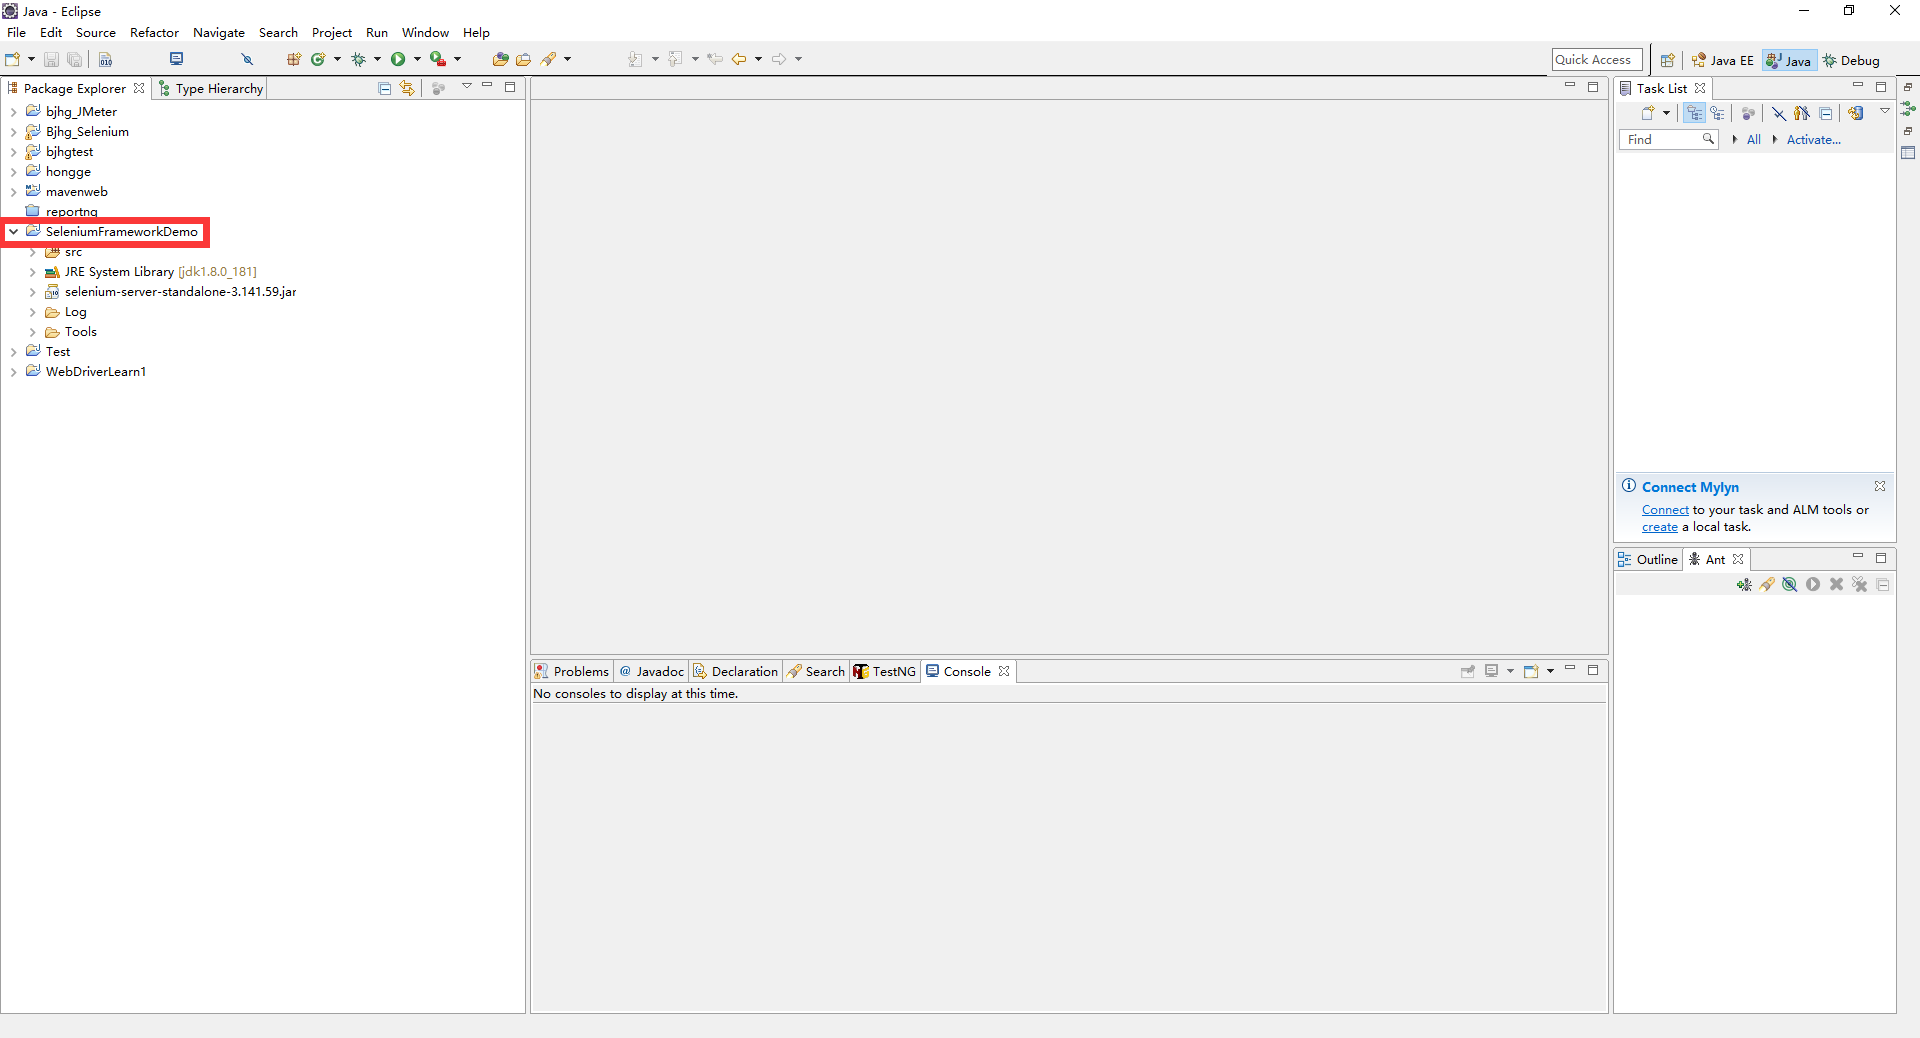Click Collapse All in Package Explorer

coord(384,88)
